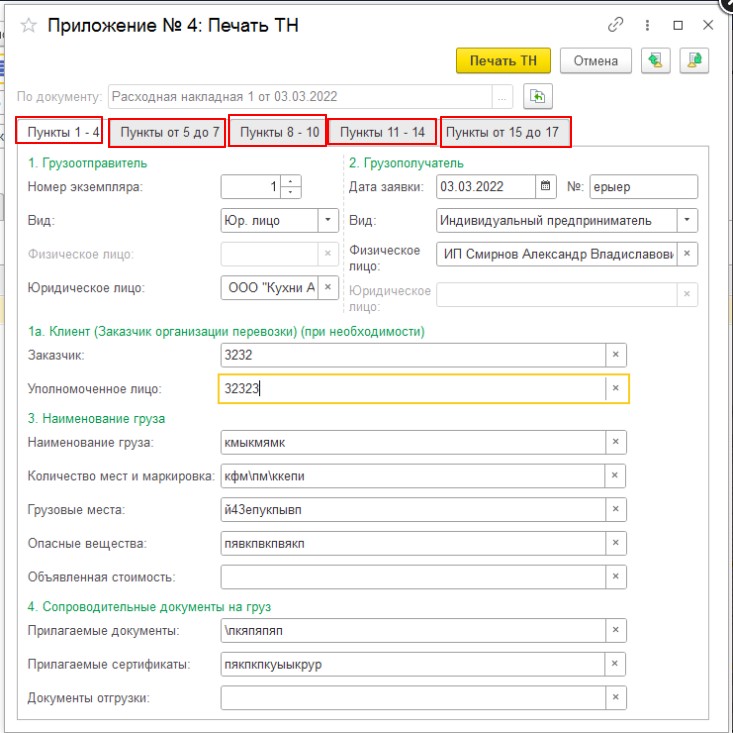
Task: Clear the Уполномоченное лицо field
Action: [x=616, y=388]
